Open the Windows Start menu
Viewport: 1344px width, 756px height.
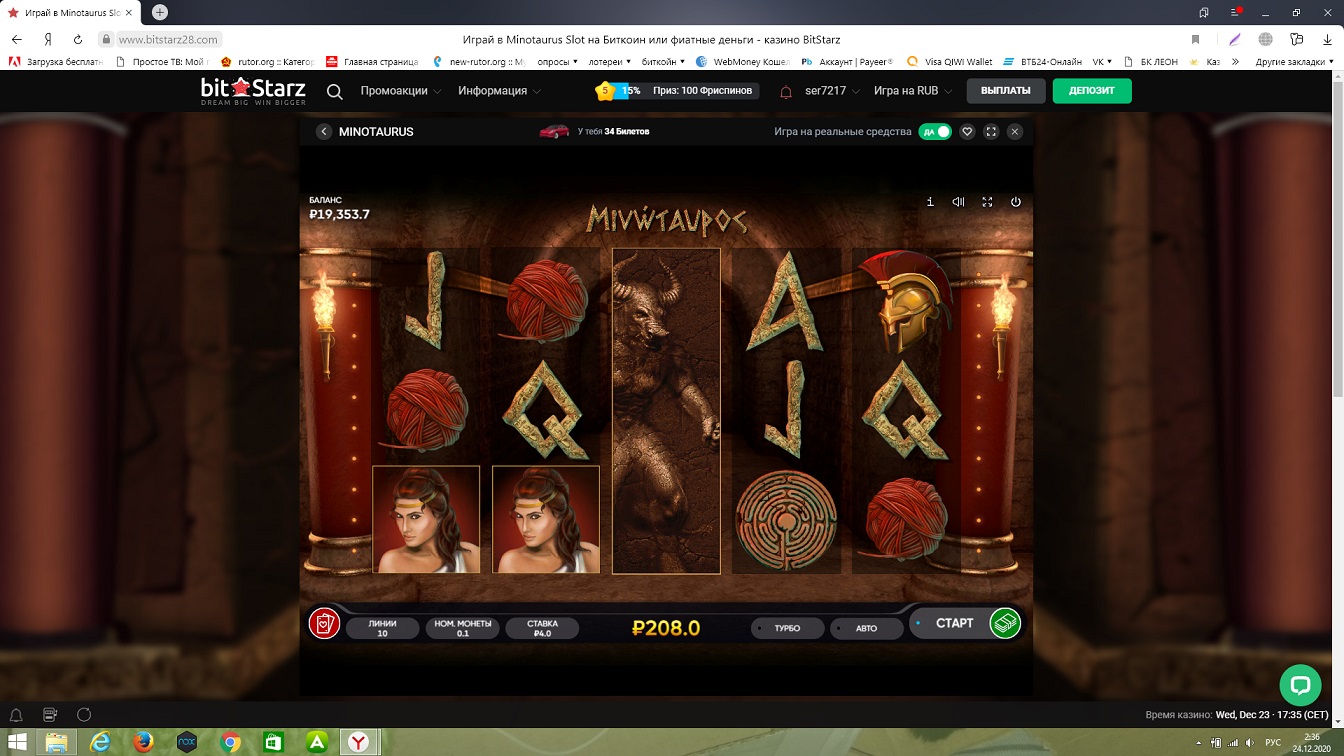(17, 742)
